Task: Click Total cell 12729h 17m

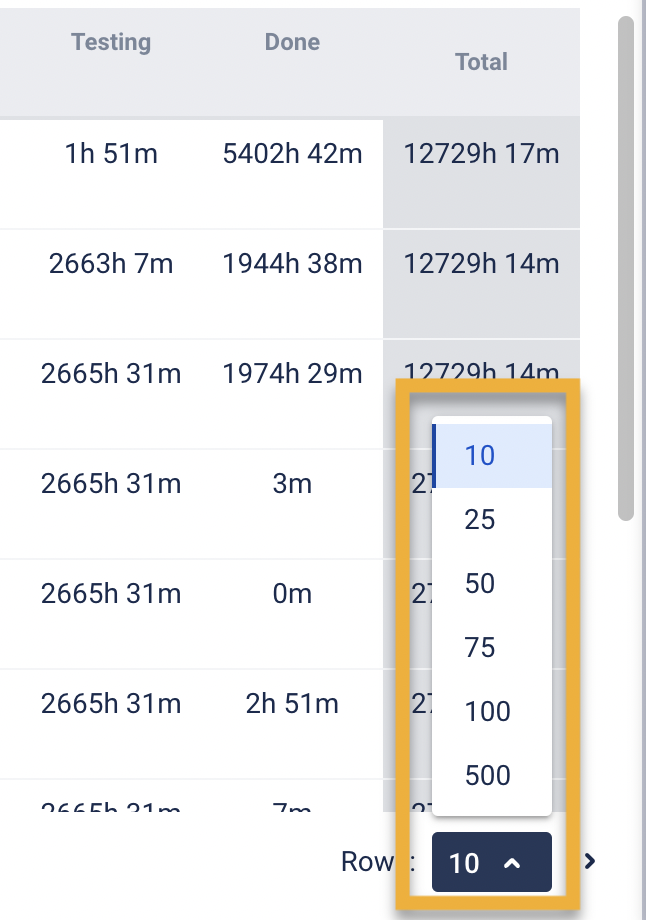Action: [481, 154]
